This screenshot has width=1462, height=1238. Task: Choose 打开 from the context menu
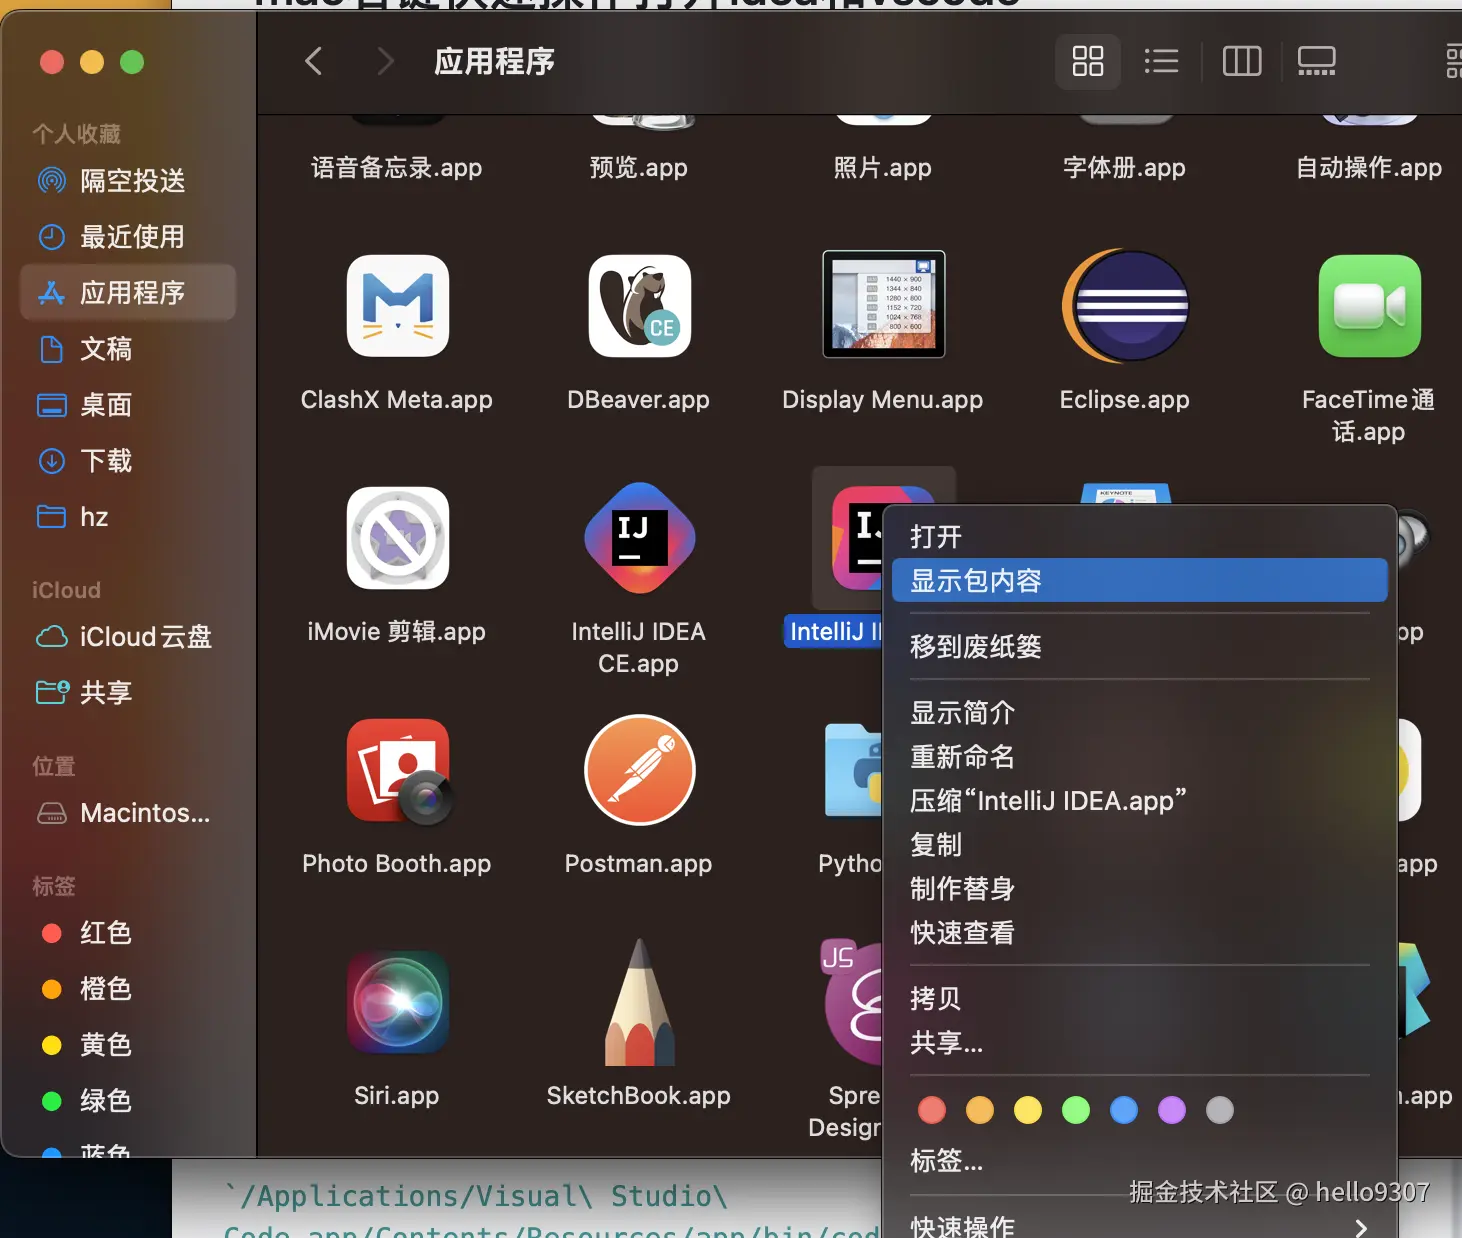1139,537
